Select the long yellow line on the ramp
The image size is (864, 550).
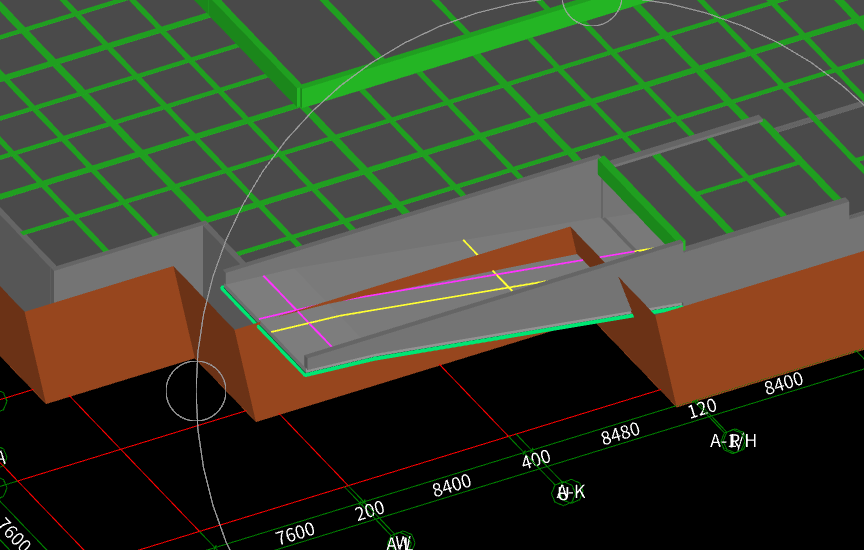click(x=408, y=306)
